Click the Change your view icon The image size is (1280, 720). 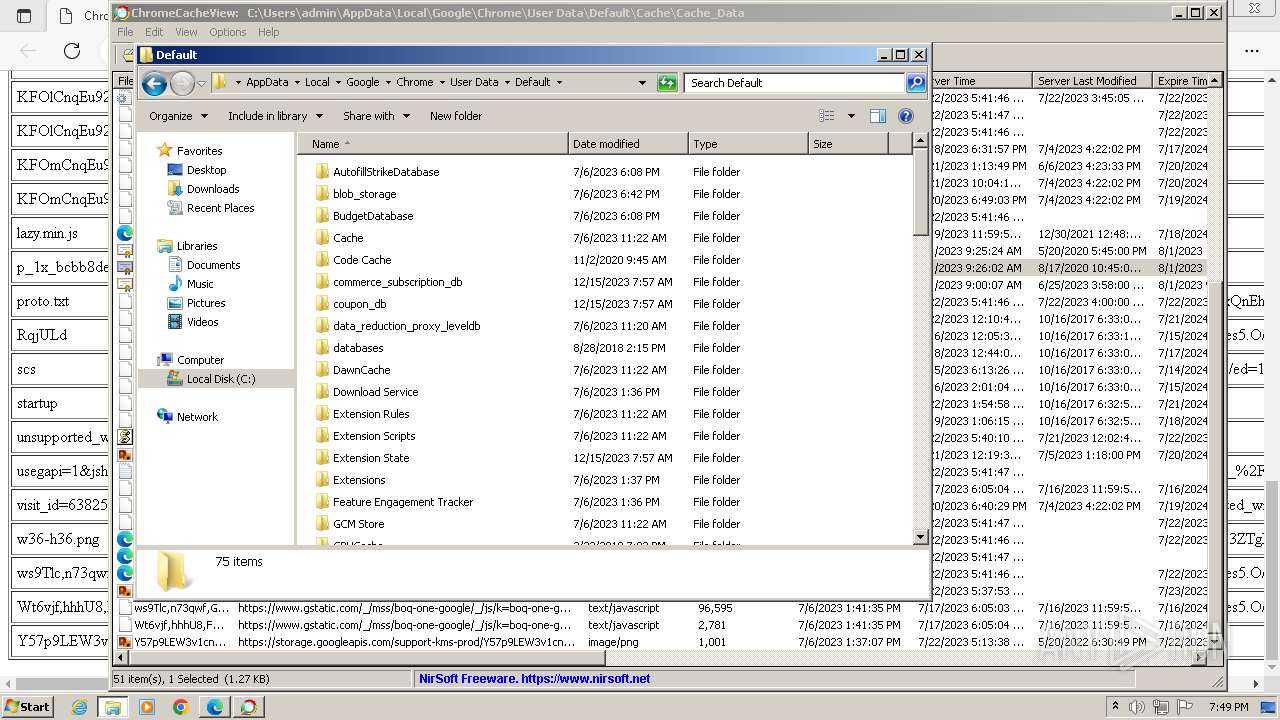[x=826, y=116]
